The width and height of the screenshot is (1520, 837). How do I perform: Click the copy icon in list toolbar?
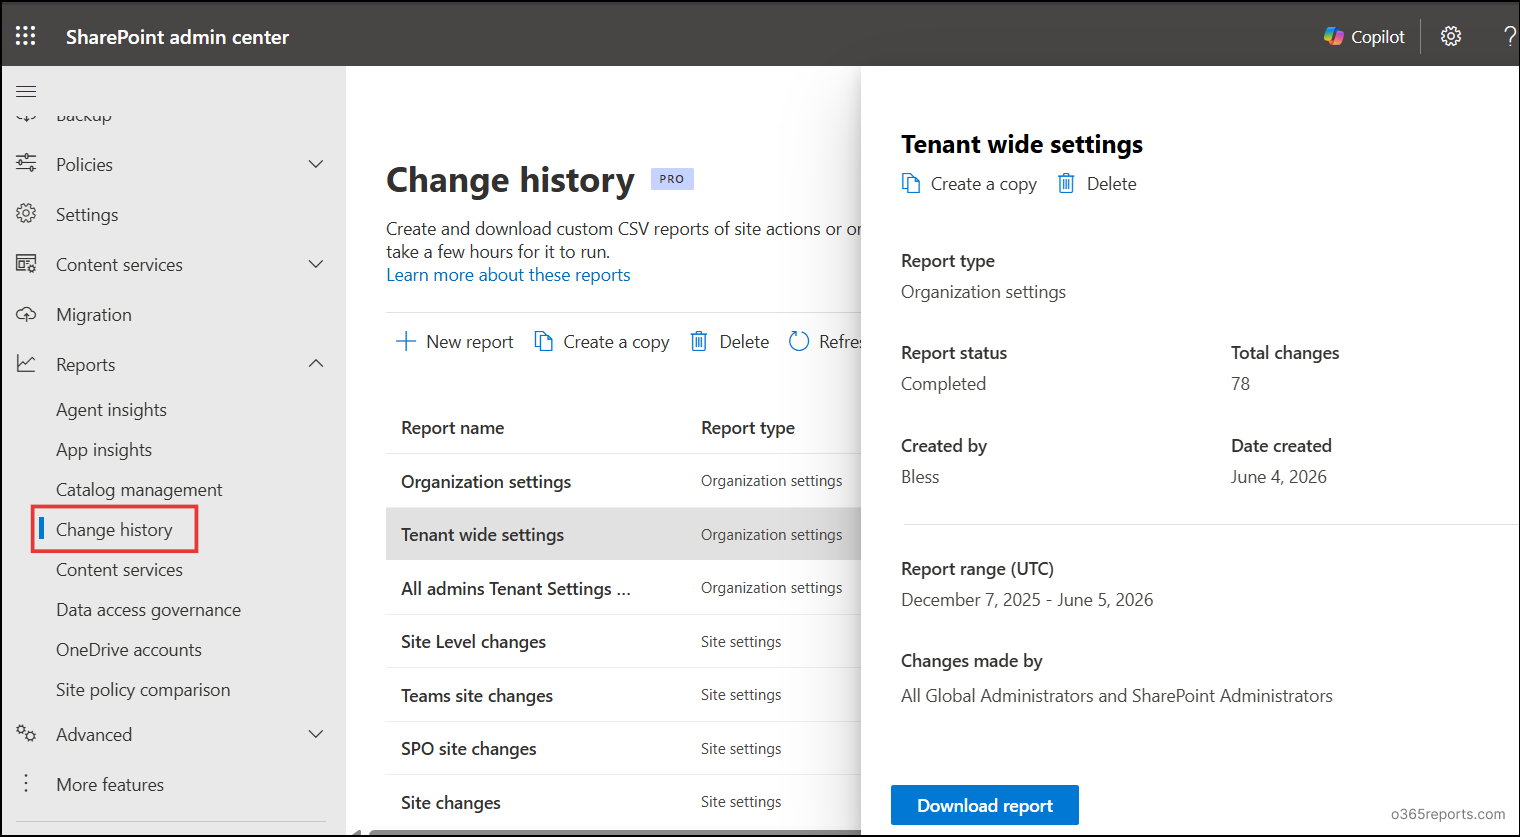[543, 341]
